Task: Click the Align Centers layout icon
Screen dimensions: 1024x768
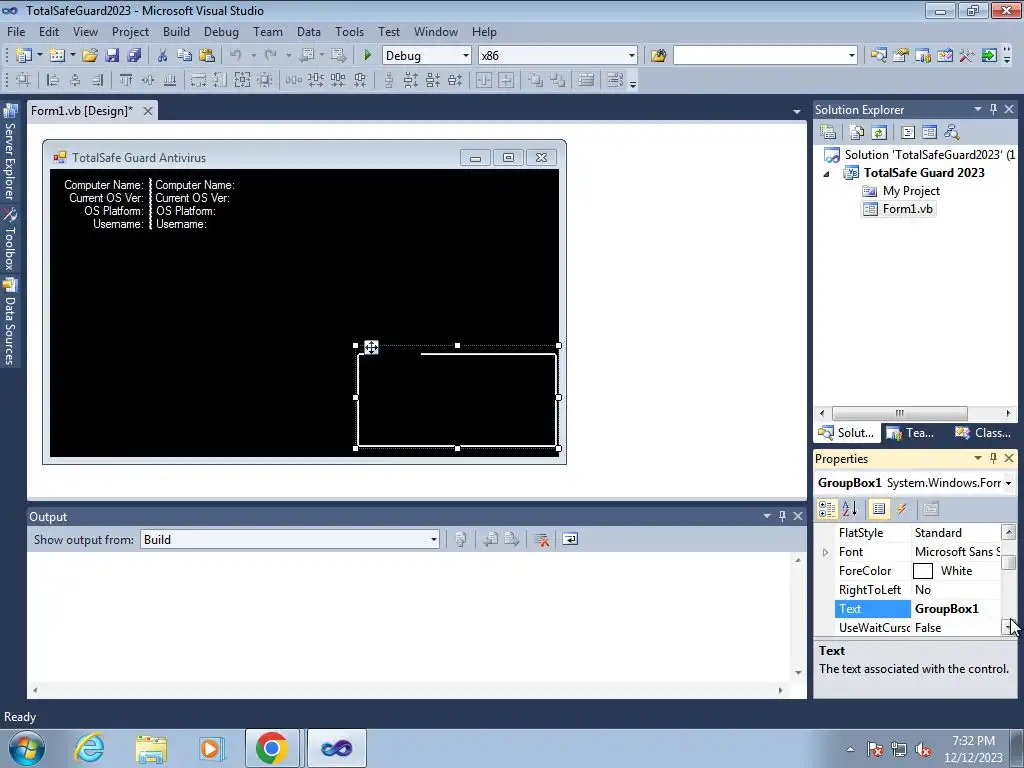Action: (75, 80)
